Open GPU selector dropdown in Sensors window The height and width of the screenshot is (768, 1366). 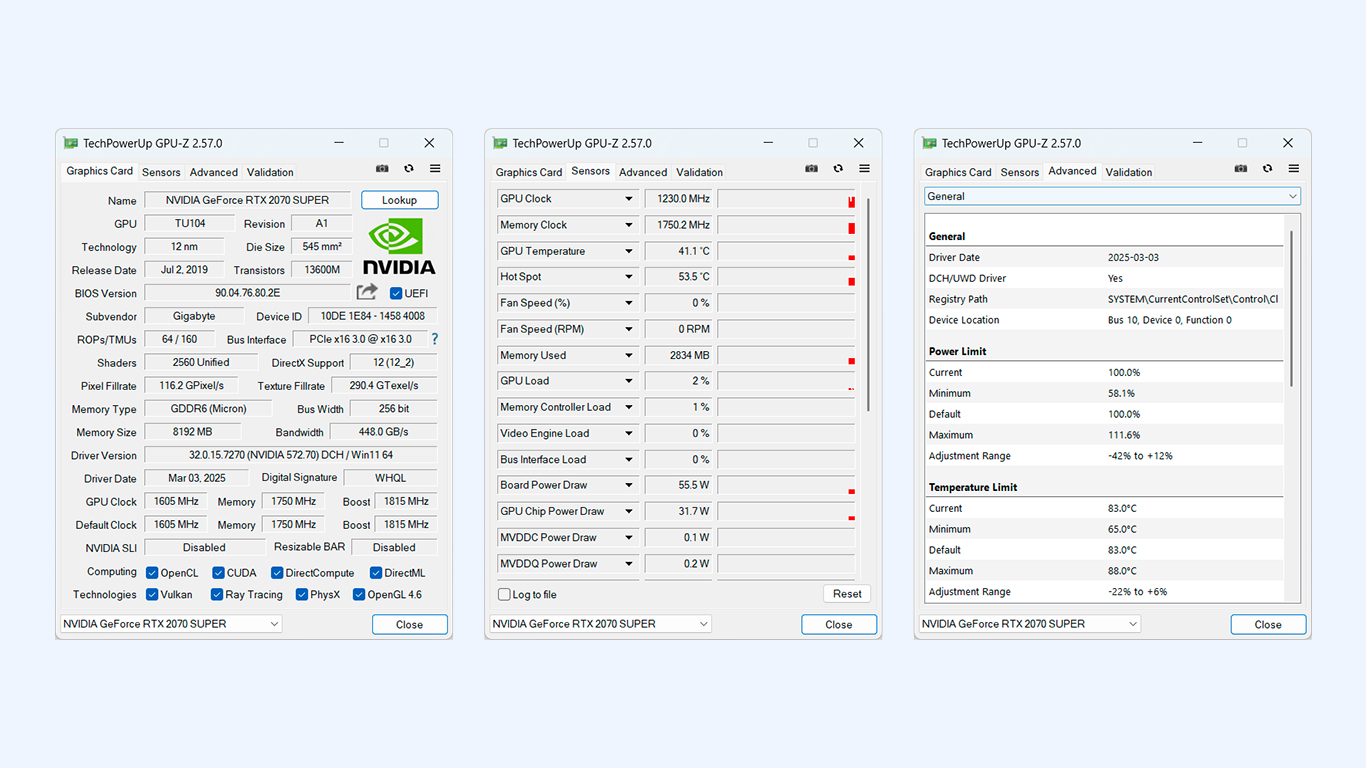(600, 624)
